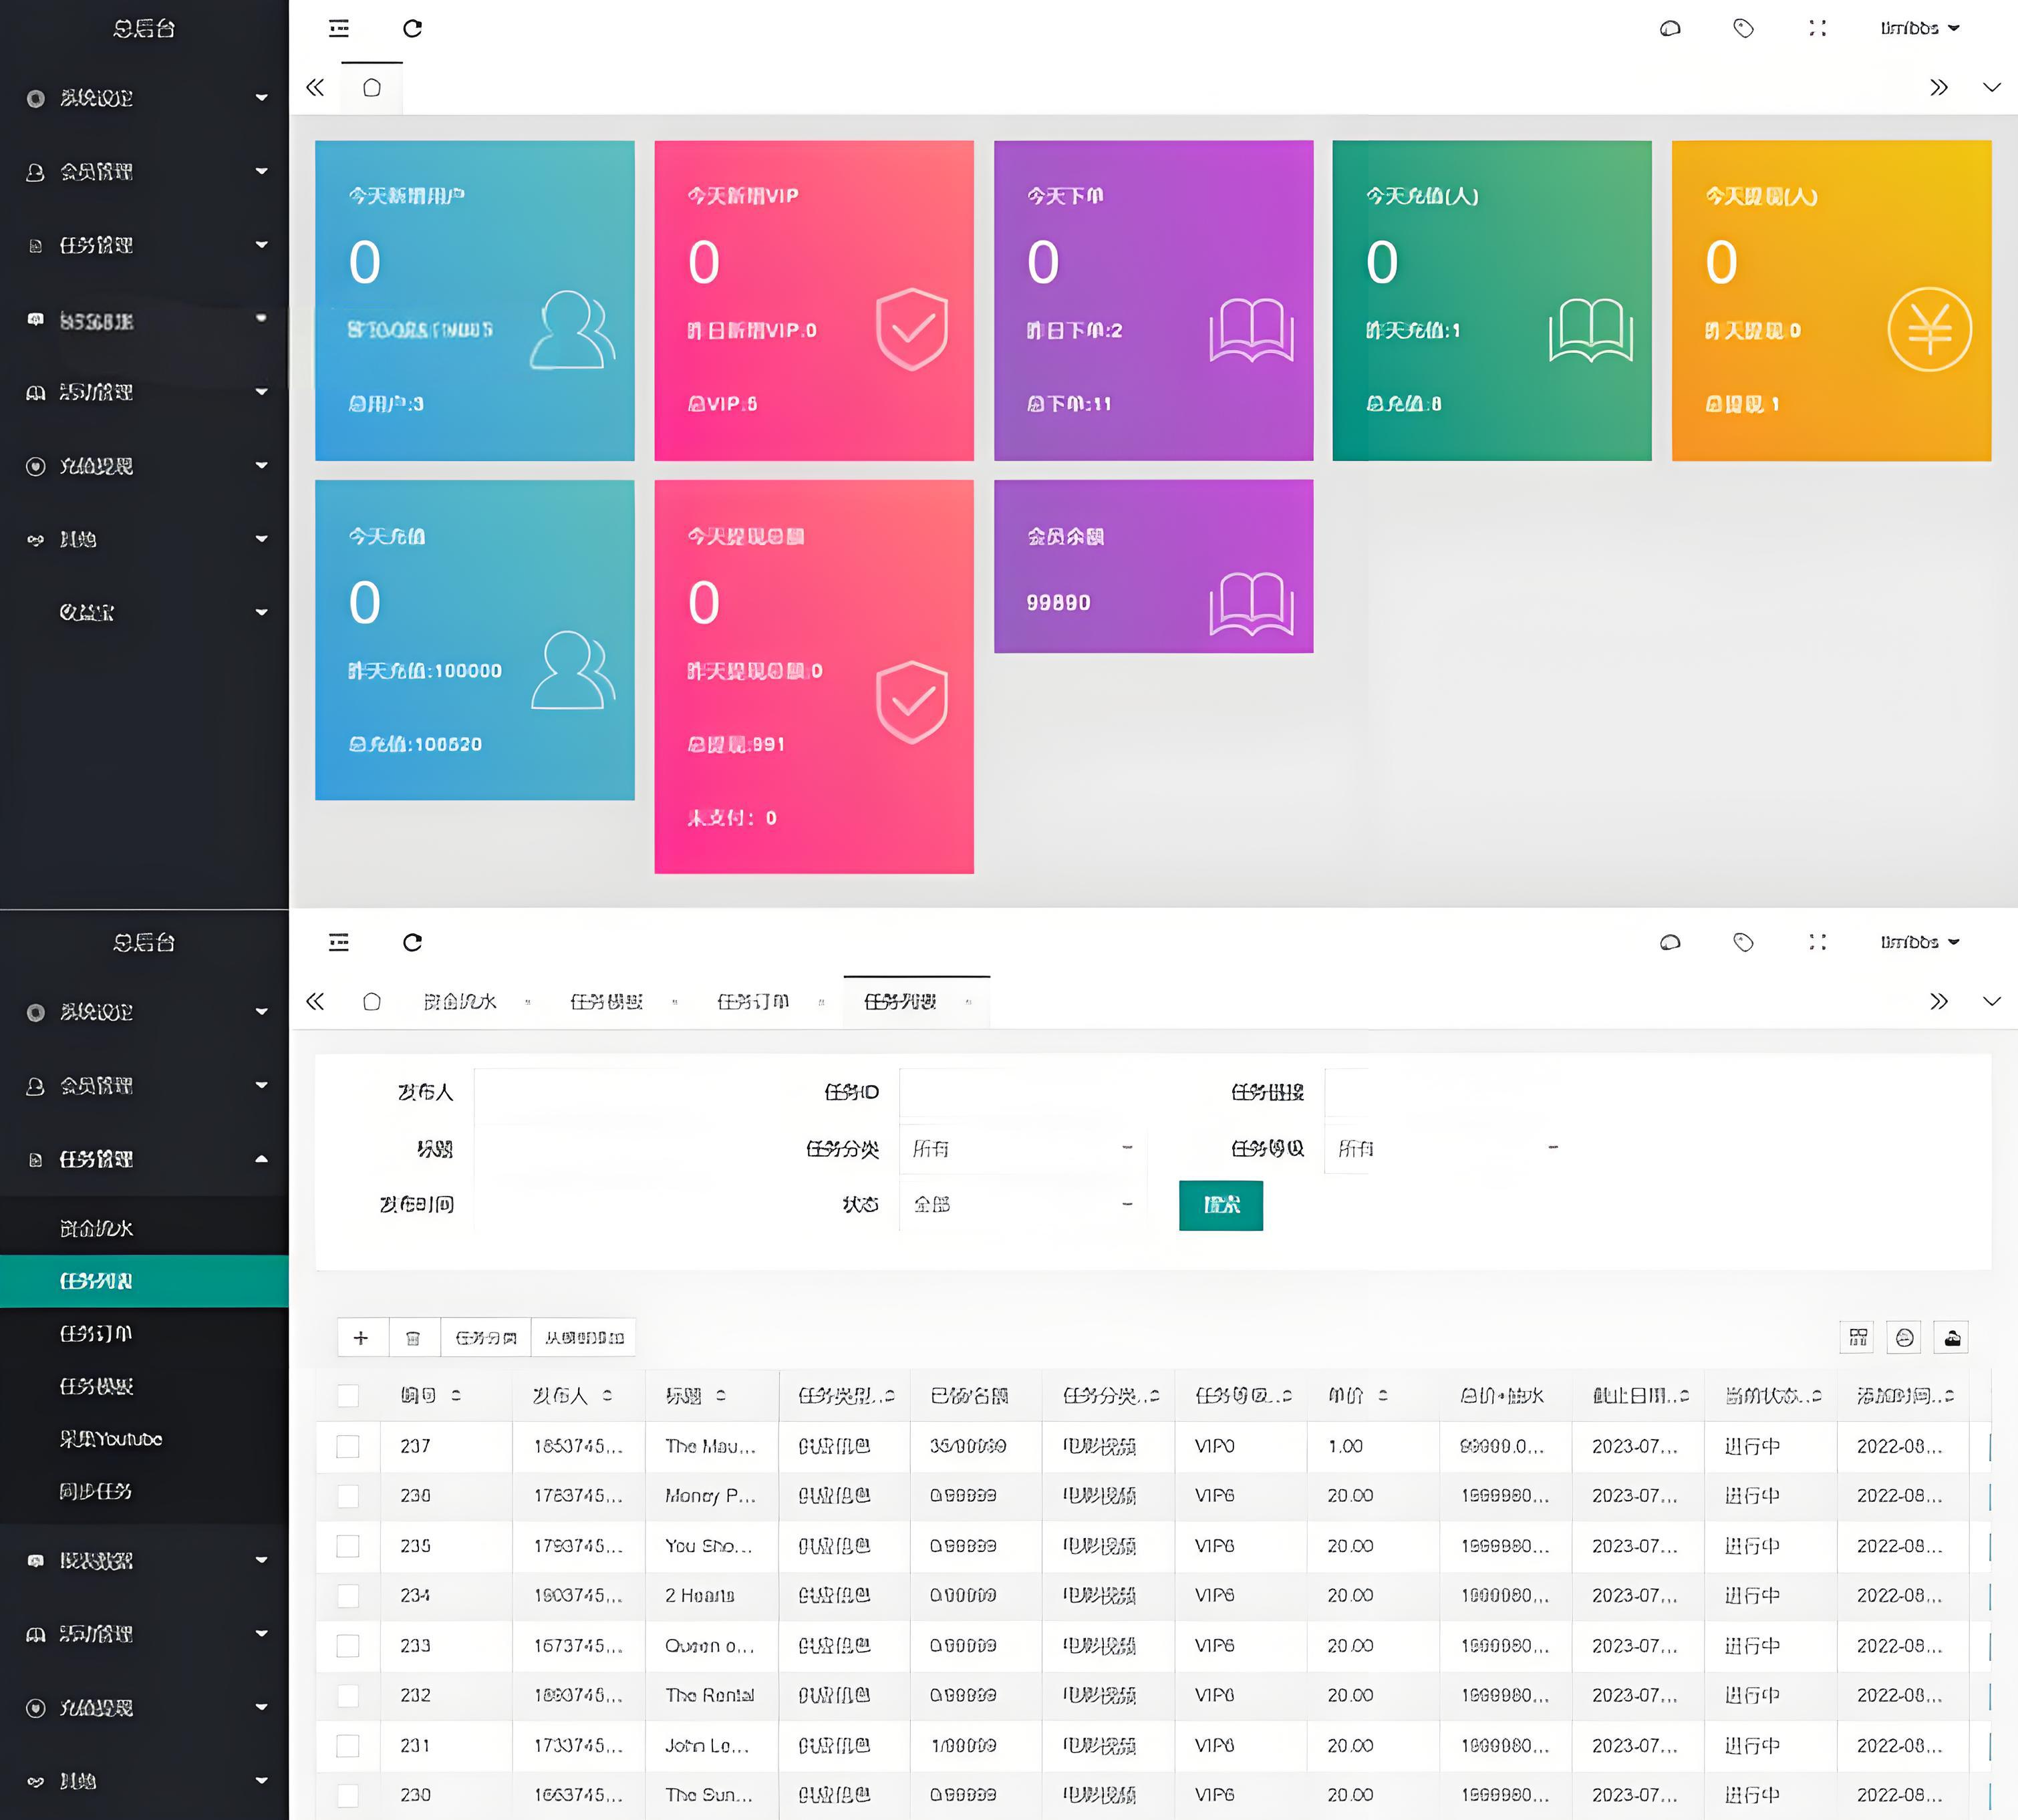Image resolution: width=2018 pixels, height=1820 pixels.
Task: Open the limbbs user dropdown in the top panel
Action: (1919, 28)
